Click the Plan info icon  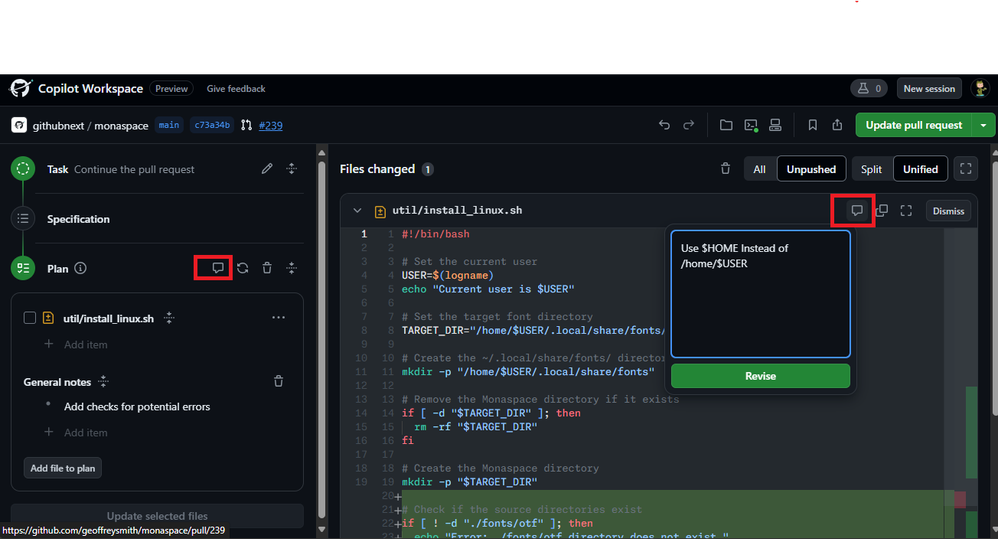point(80,268)
